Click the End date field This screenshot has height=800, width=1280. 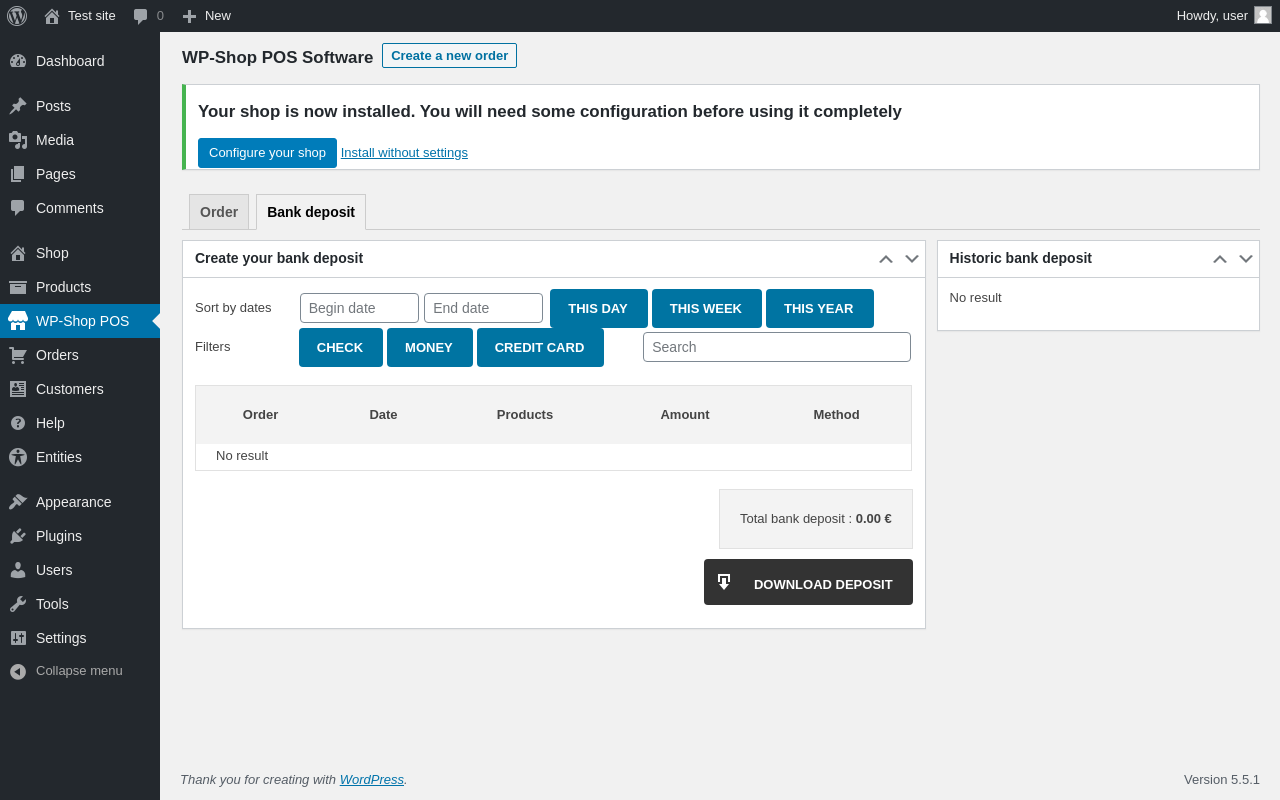click(x=483, y=308)
